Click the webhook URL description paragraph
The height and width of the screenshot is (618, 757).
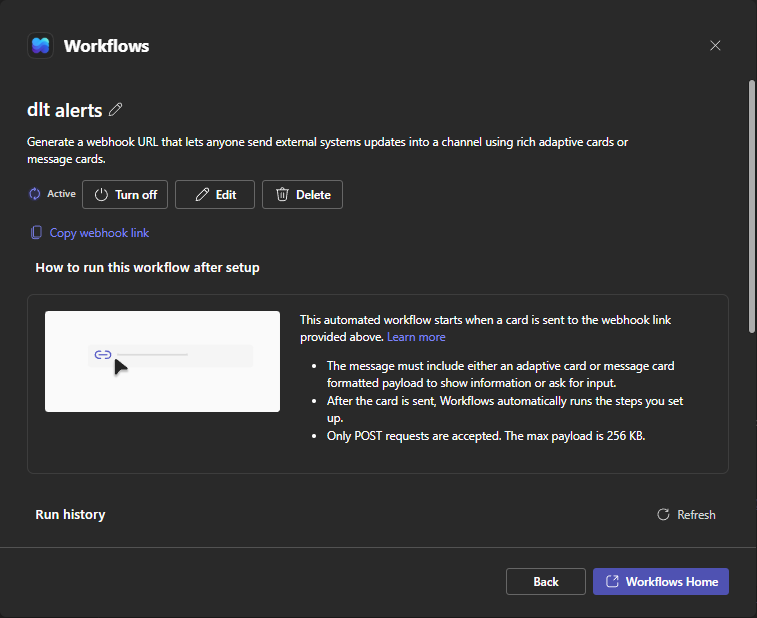tap(327, 150)
